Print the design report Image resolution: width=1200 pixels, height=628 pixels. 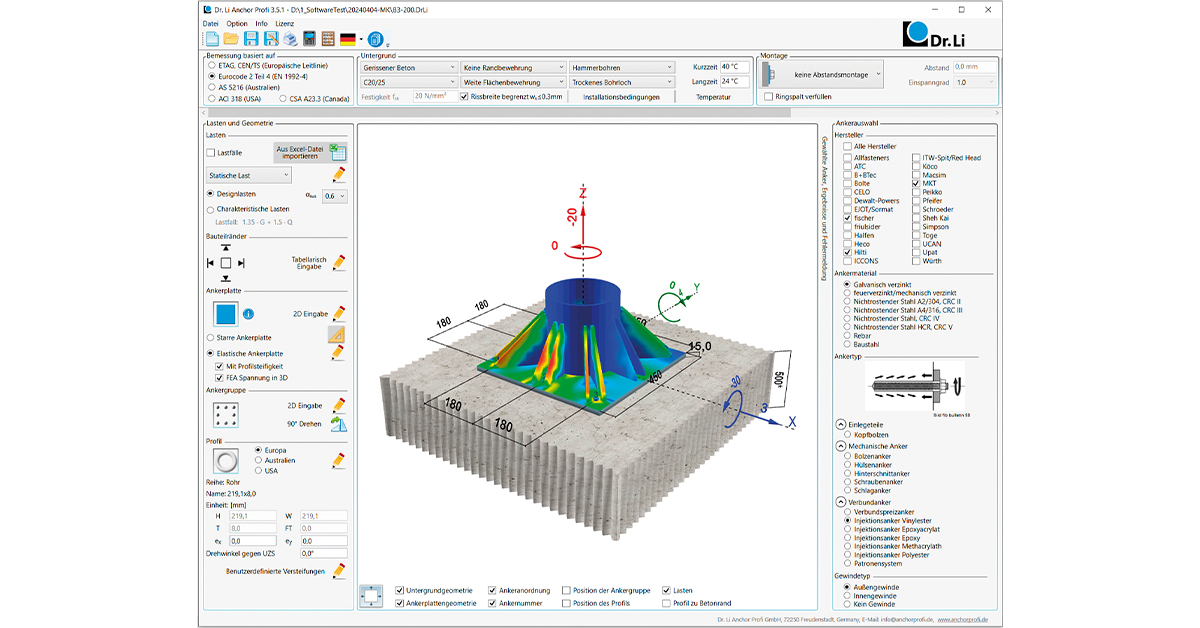(289, 39)
